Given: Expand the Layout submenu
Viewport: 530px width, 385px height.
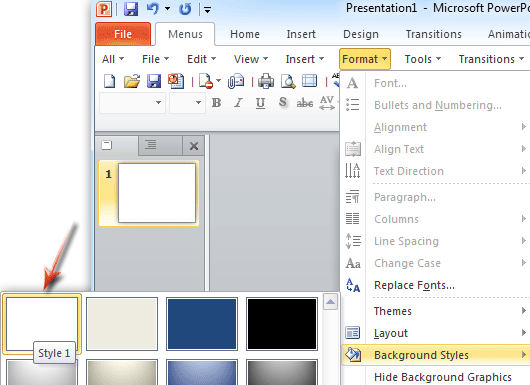Looking at the screenshot, I should pos(435,333).
